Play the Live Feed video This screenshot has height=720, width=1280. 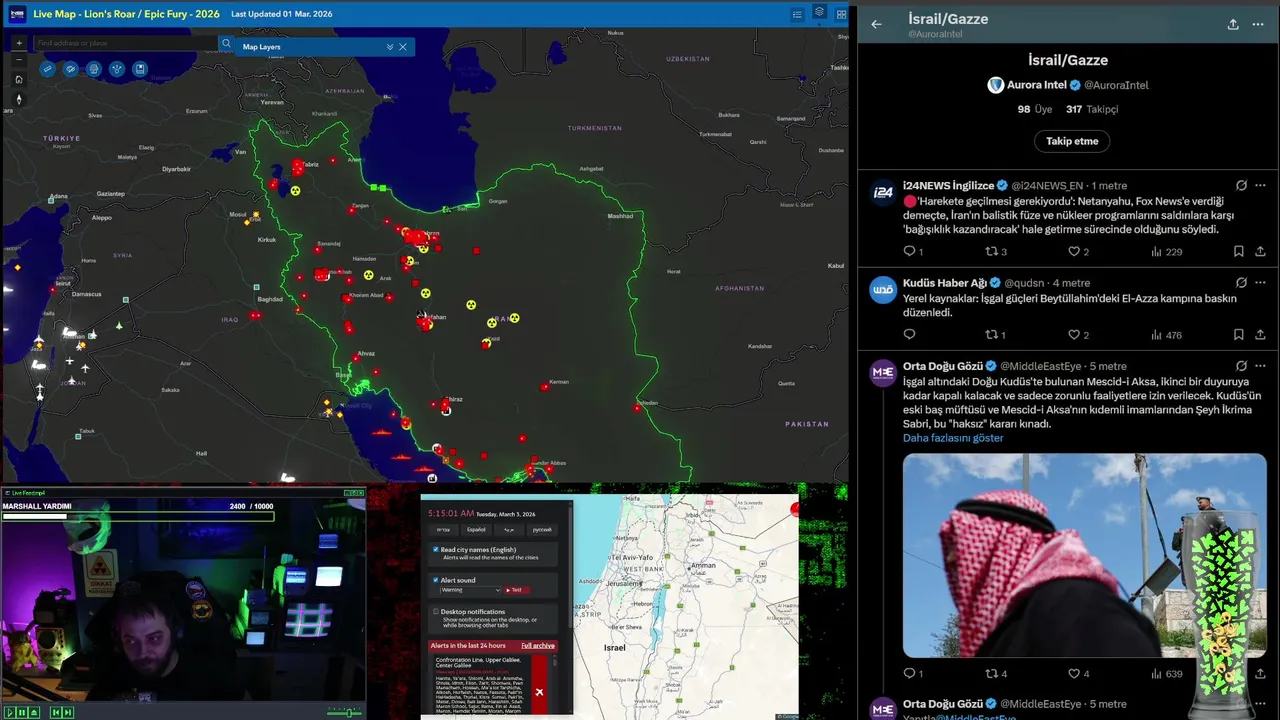(10, 712)
